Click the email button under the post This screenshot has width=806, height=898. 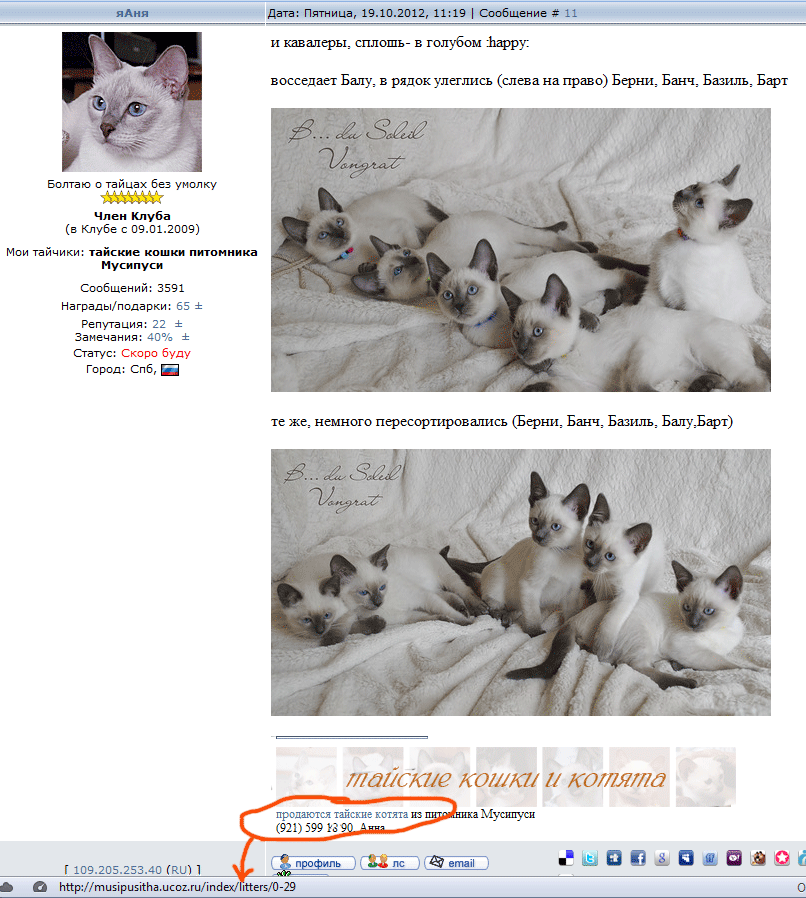tap(456, 862)
